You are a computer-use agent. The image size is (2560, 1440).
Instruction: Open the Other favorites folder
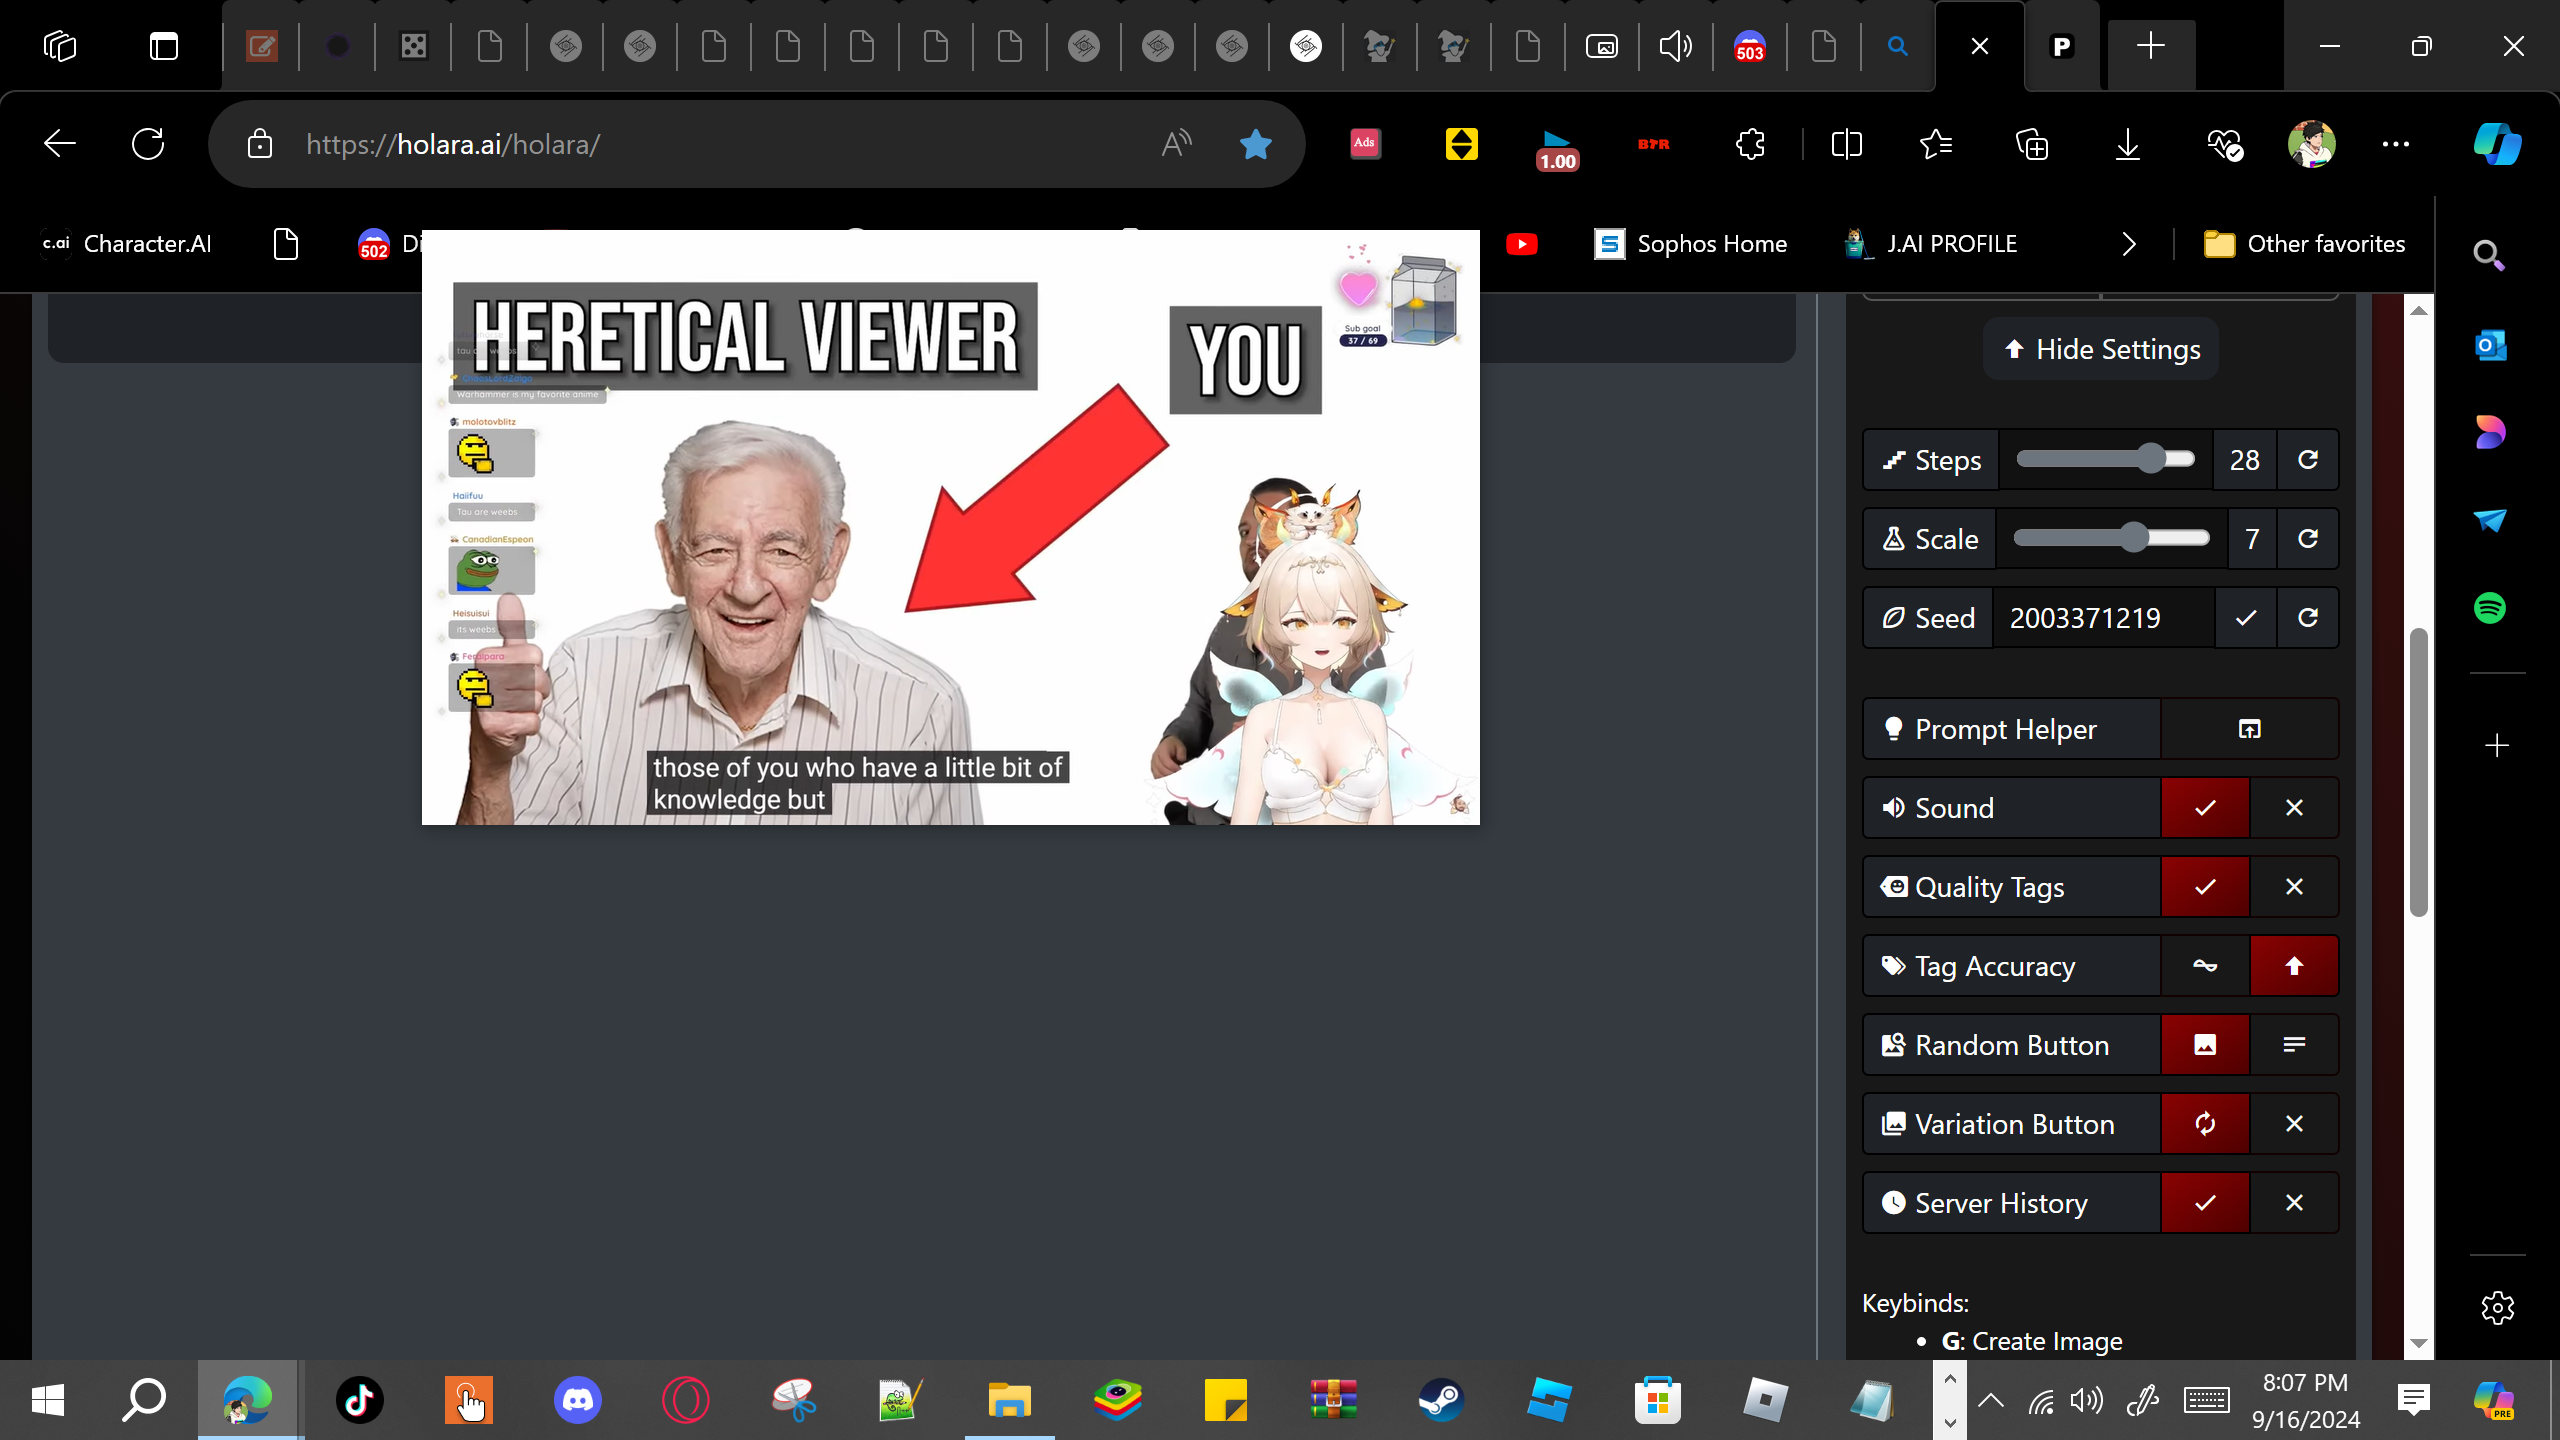coord(2304,244)
